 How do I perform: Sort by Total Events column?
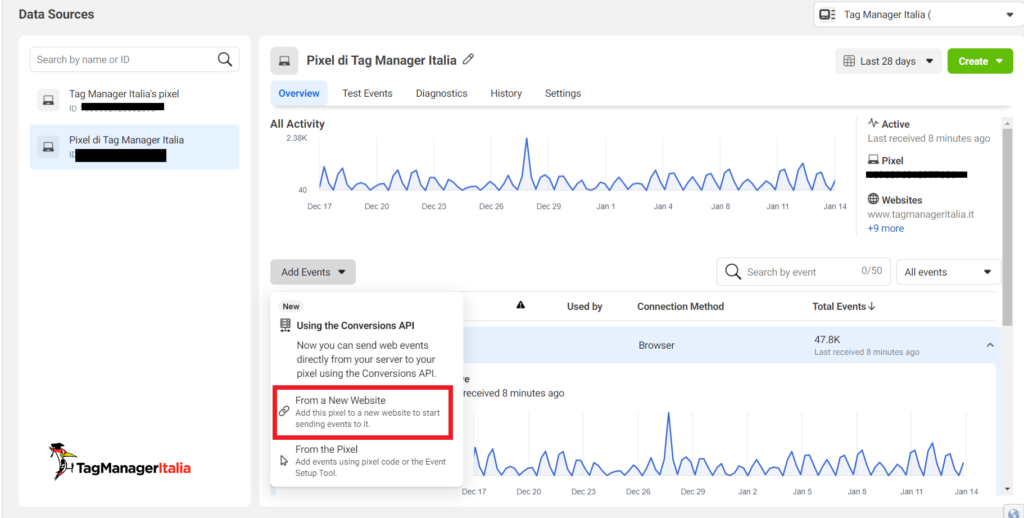click(x=843, y=306)
